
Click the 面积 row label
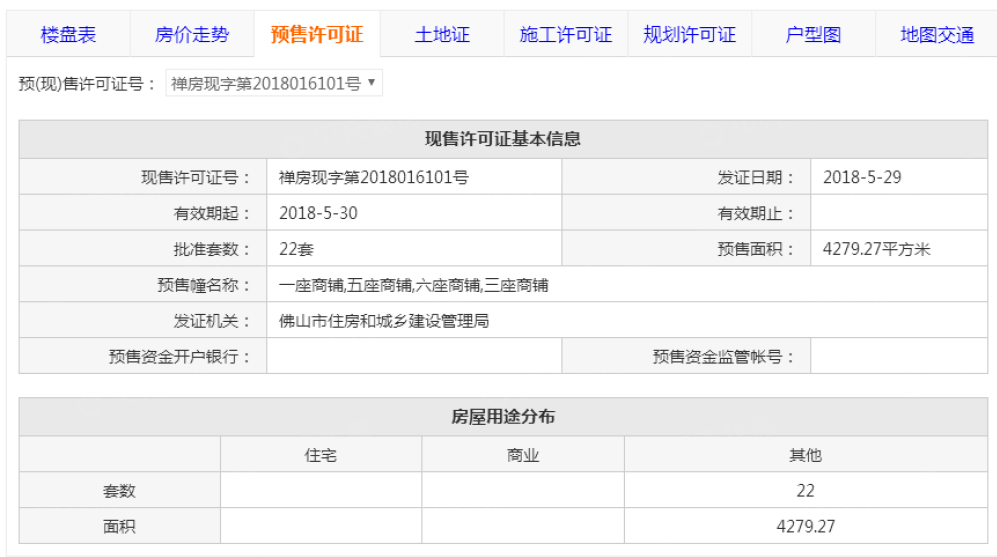pos(120,526)
